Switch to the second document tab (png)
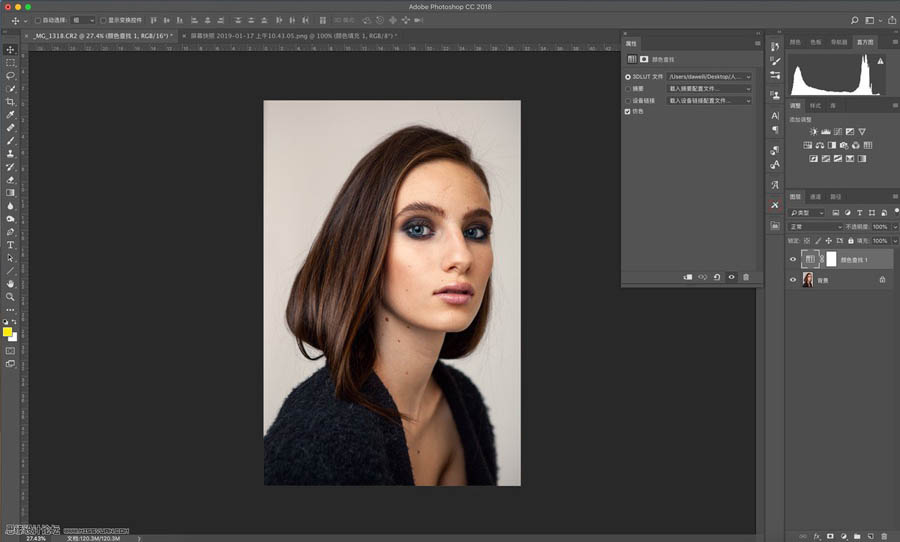 [290, 36]
